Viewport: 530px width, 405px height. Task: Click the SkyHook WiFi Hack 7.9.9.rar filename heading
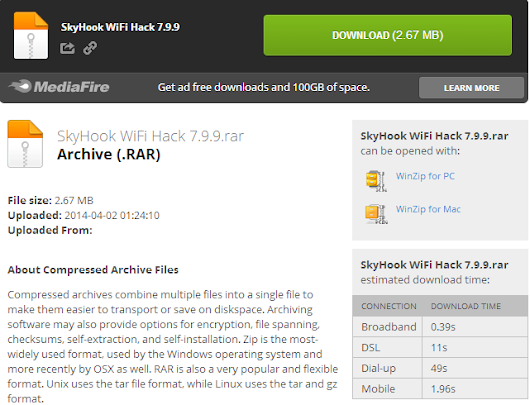tap(150, 136)
